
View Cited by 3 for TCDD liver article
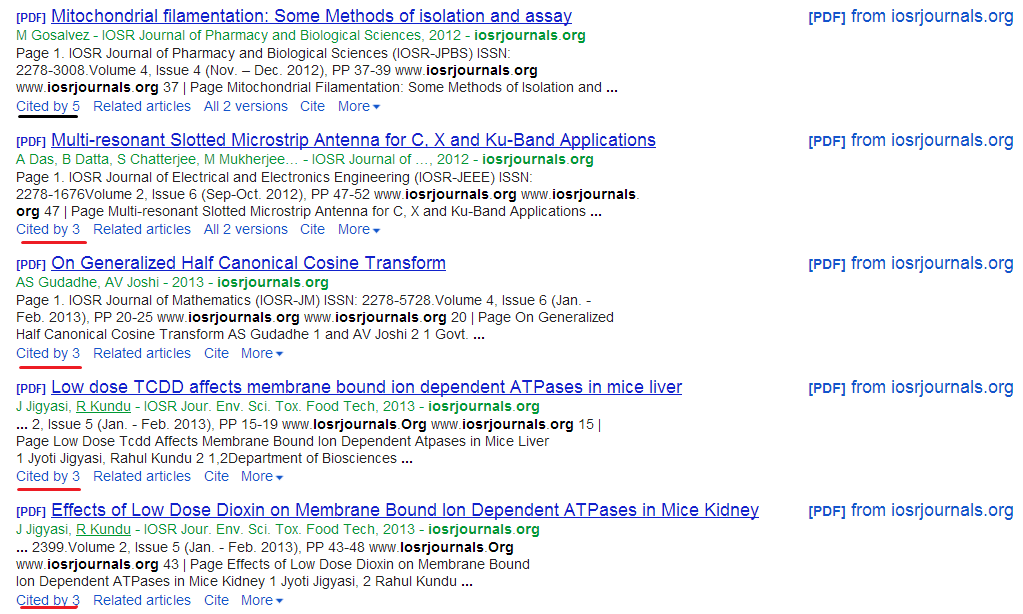click(47, 476)
